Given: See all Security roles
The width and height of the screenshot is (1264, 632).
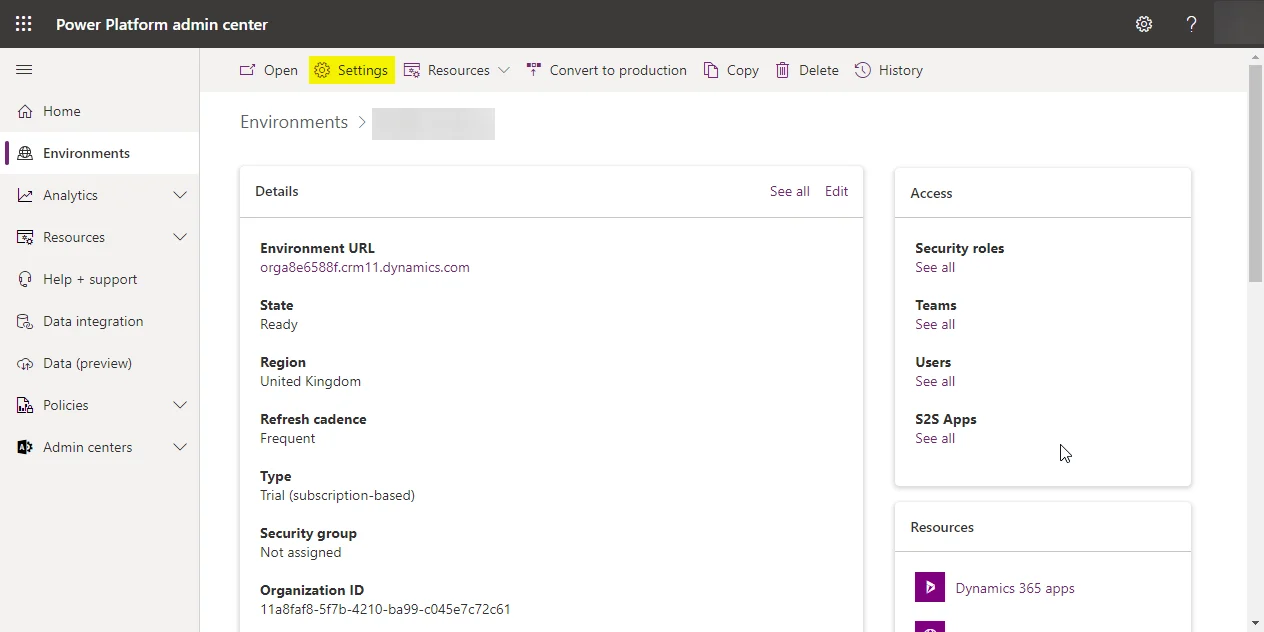Looking at the screenshot, I should (x=935, y=267).
